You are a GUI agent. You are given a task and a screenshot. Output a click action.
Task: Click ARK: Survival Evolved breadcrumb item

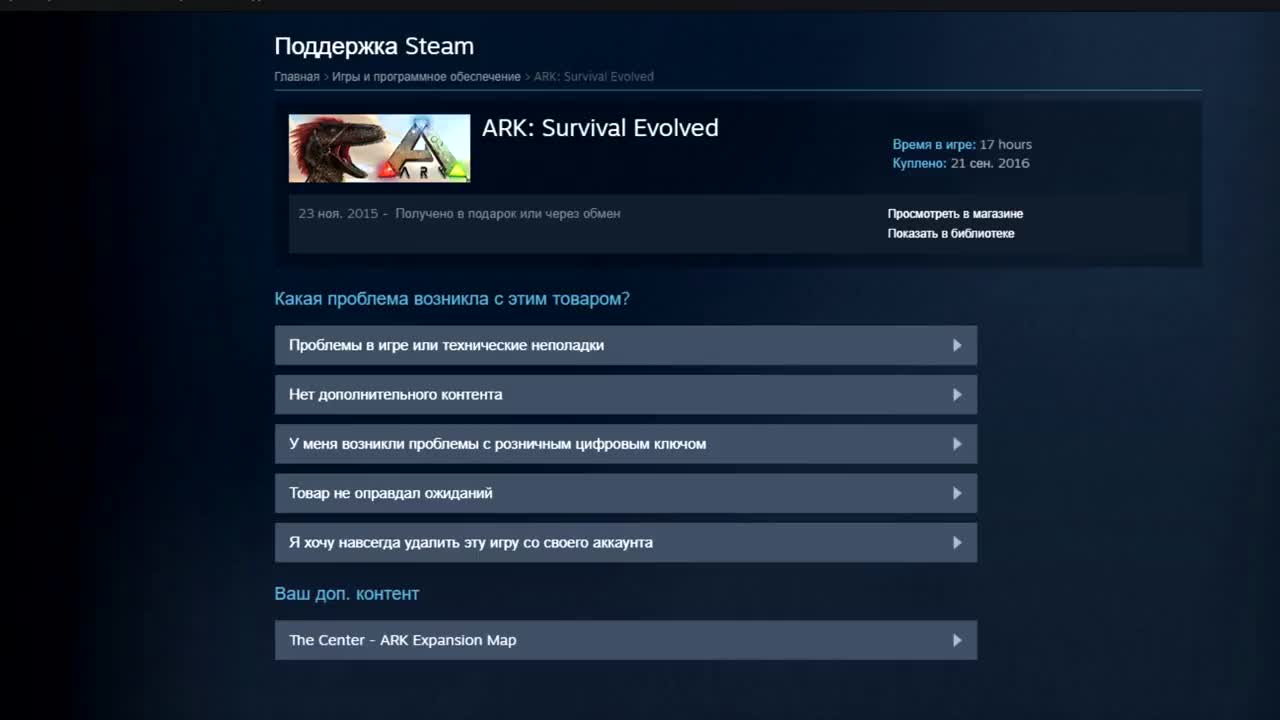pyautogui.click(x=594, y=77)
